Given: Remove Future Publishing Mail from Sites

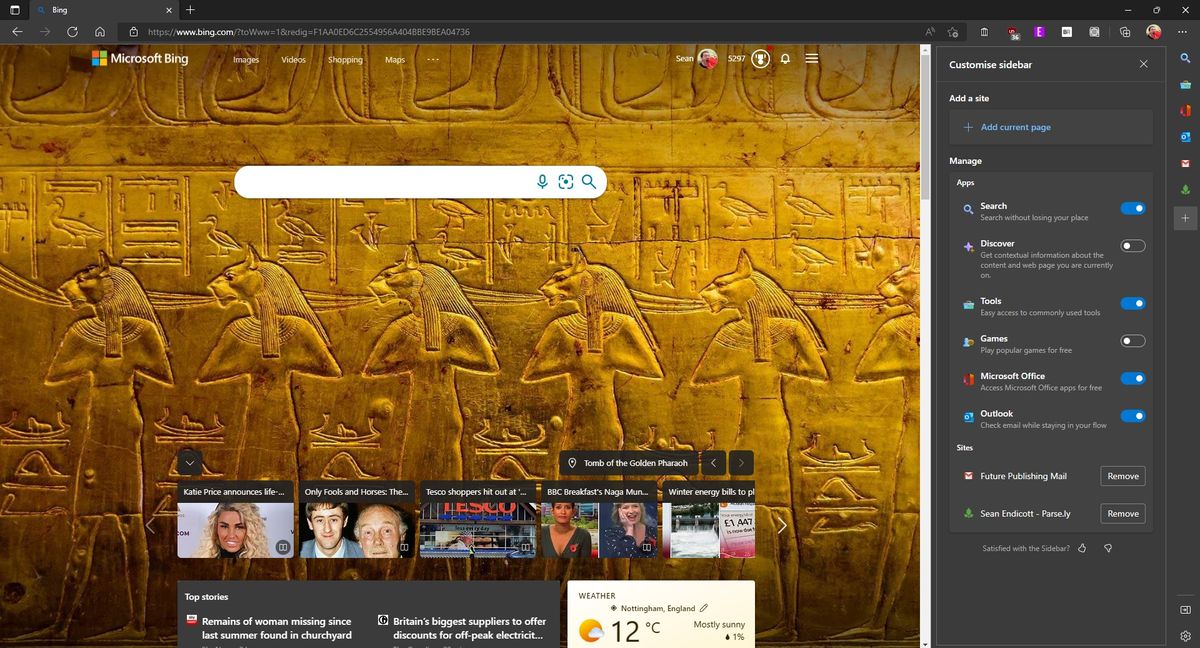Looking at the screenshot, I should pos(1122,476).
